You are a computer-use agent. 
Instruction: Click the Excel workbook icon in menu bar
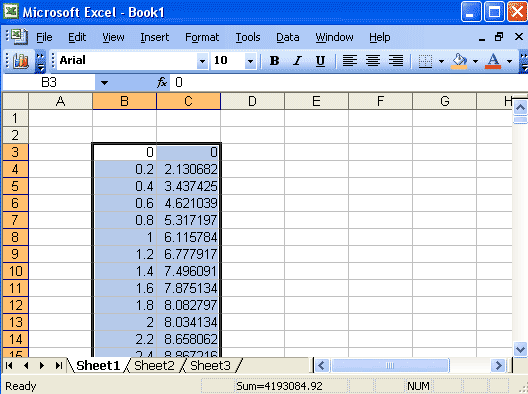tap(20, 37)
